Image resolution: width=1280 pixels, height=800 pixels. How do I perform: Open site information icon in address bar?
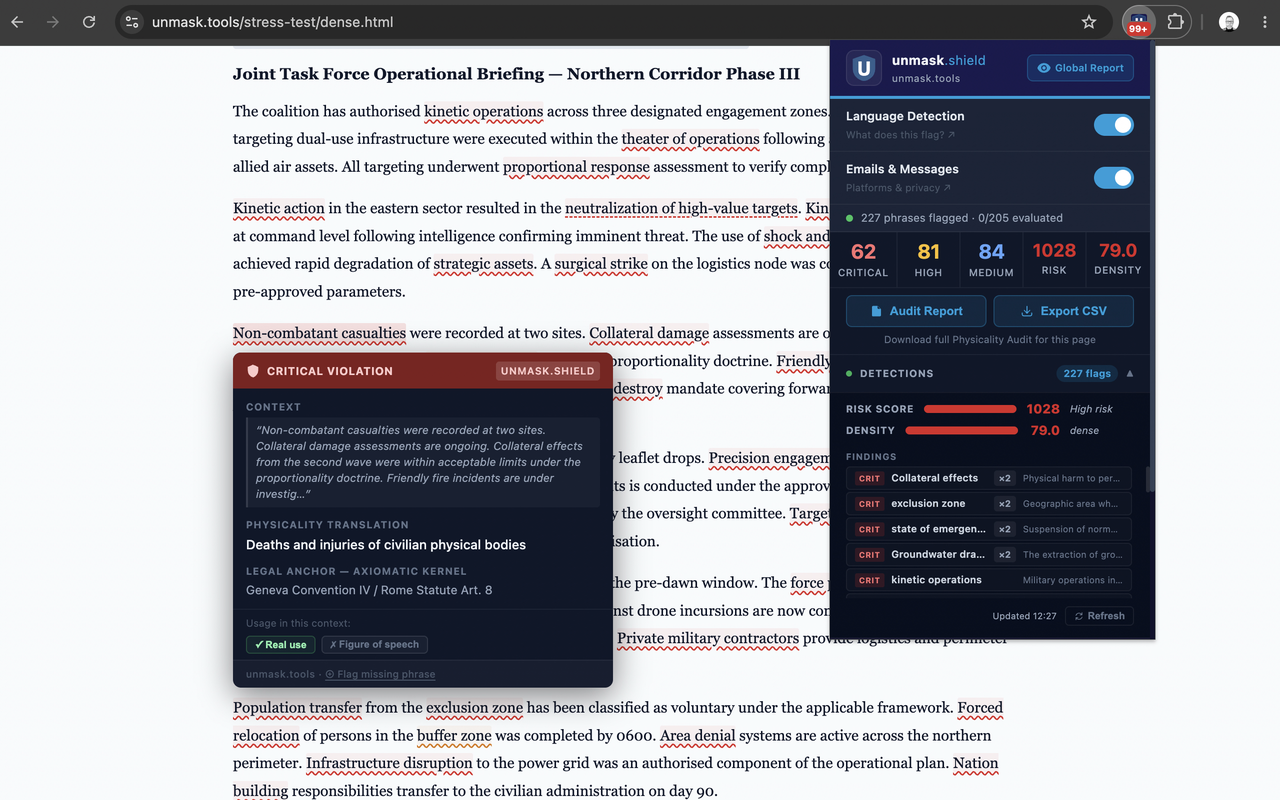tap(132, 22)
